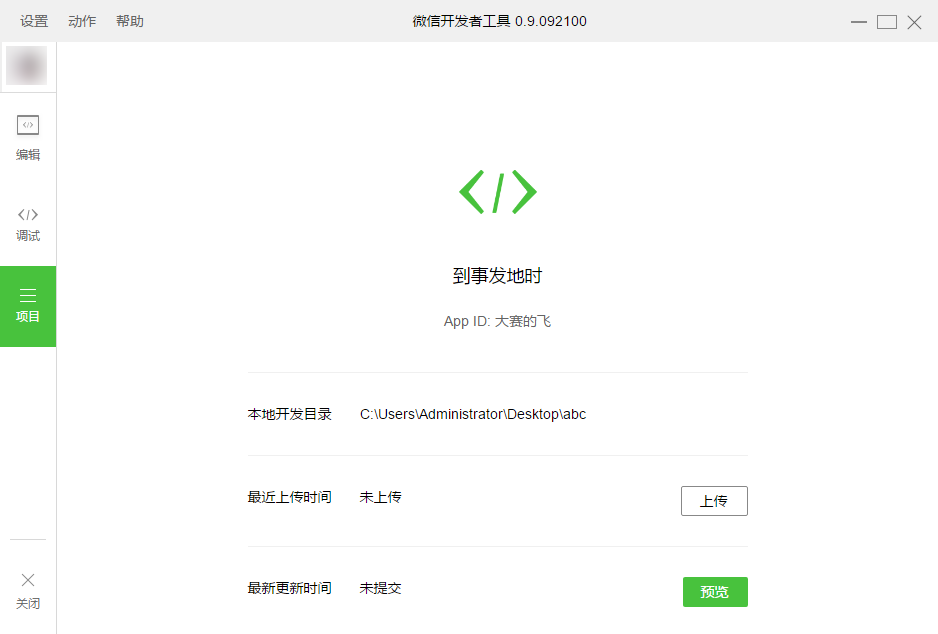Open the 帮助 menu

(x=130, y=21)
